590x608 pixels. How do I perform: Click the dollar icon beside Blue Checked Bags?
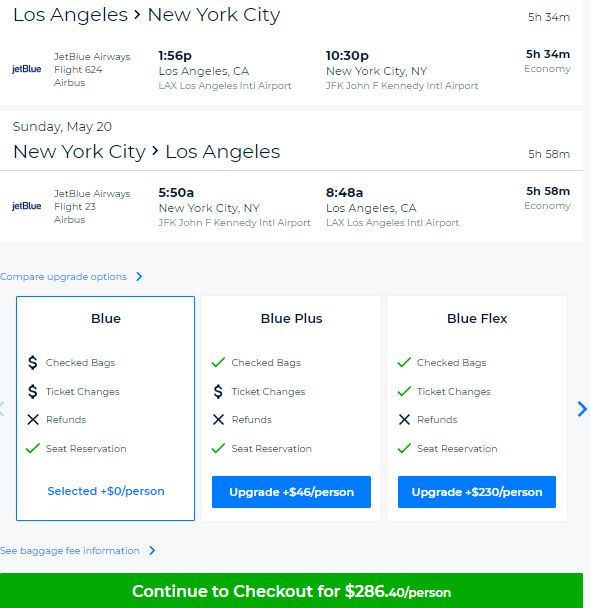click(x=33, y=363)
